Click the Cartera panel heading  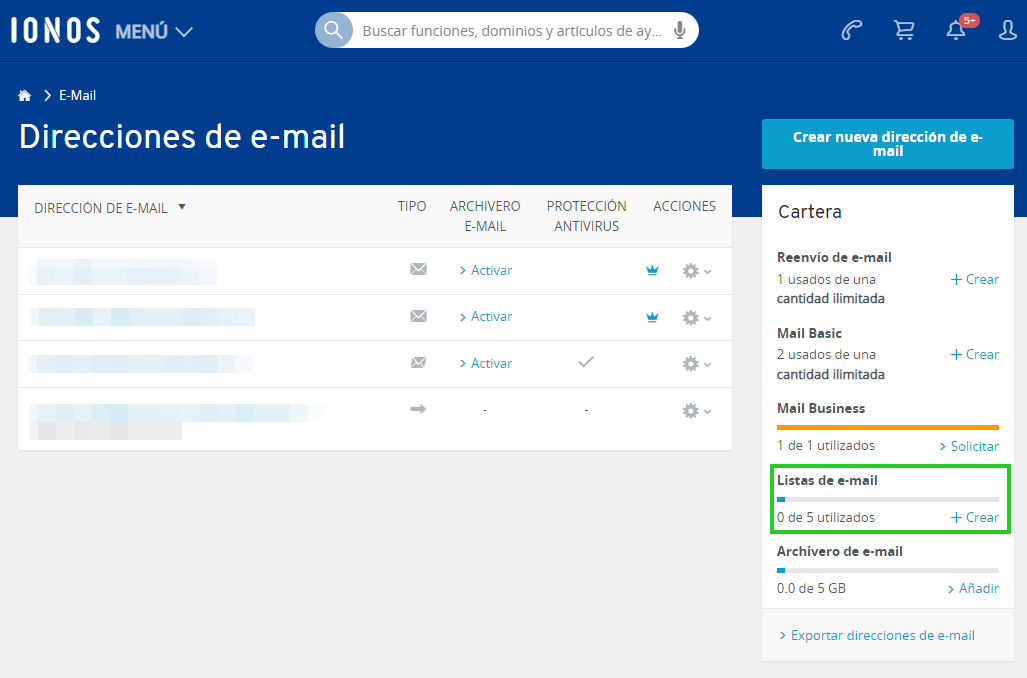click(x=810, y=212)
